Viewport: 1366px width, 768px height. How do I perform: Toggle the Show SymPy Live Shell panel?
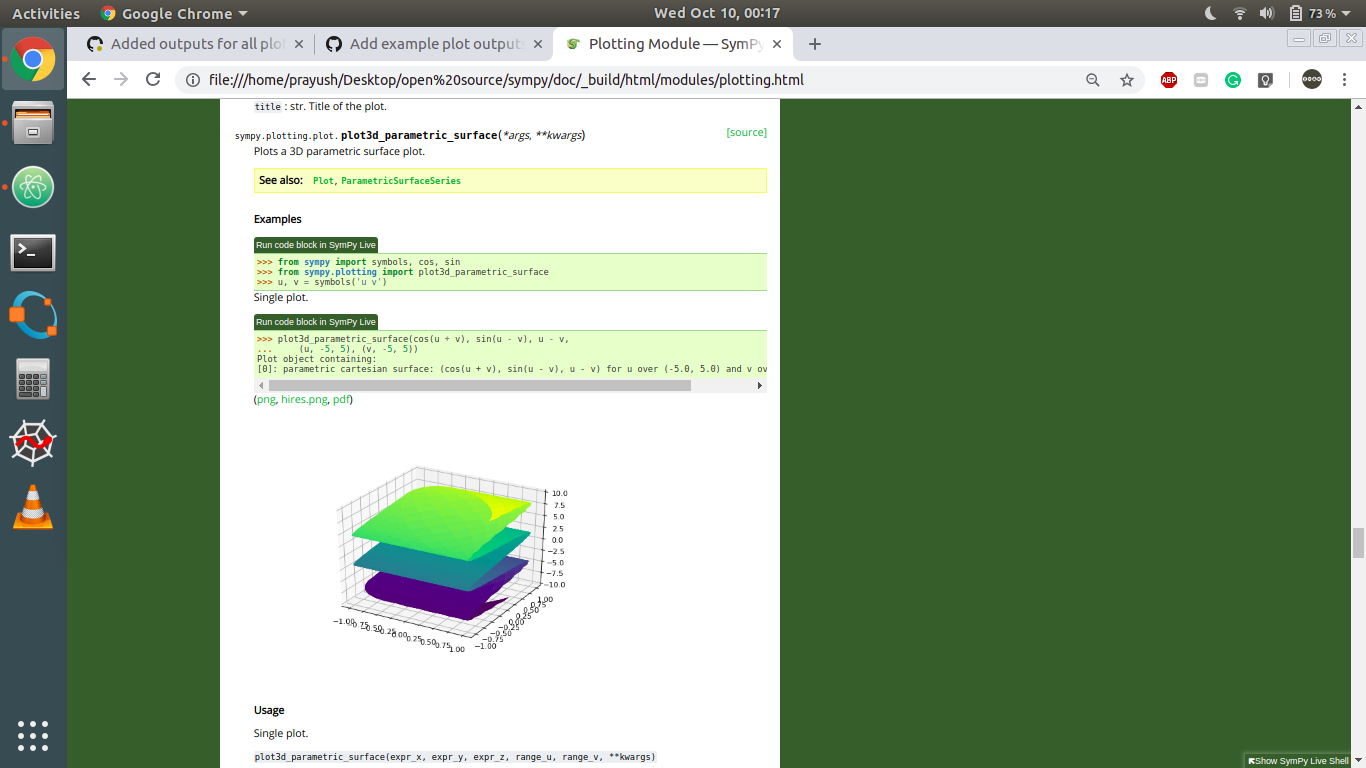pyautogui.click(x=1300, y=759)
